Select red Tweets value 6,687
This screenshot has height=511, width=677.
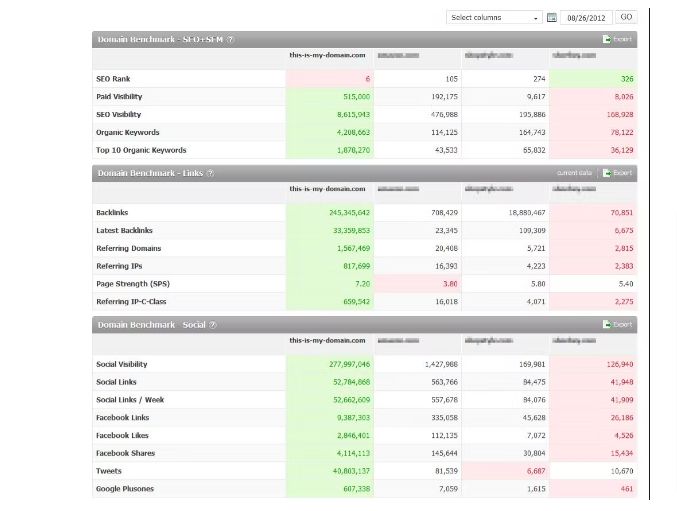coord(536,471)
